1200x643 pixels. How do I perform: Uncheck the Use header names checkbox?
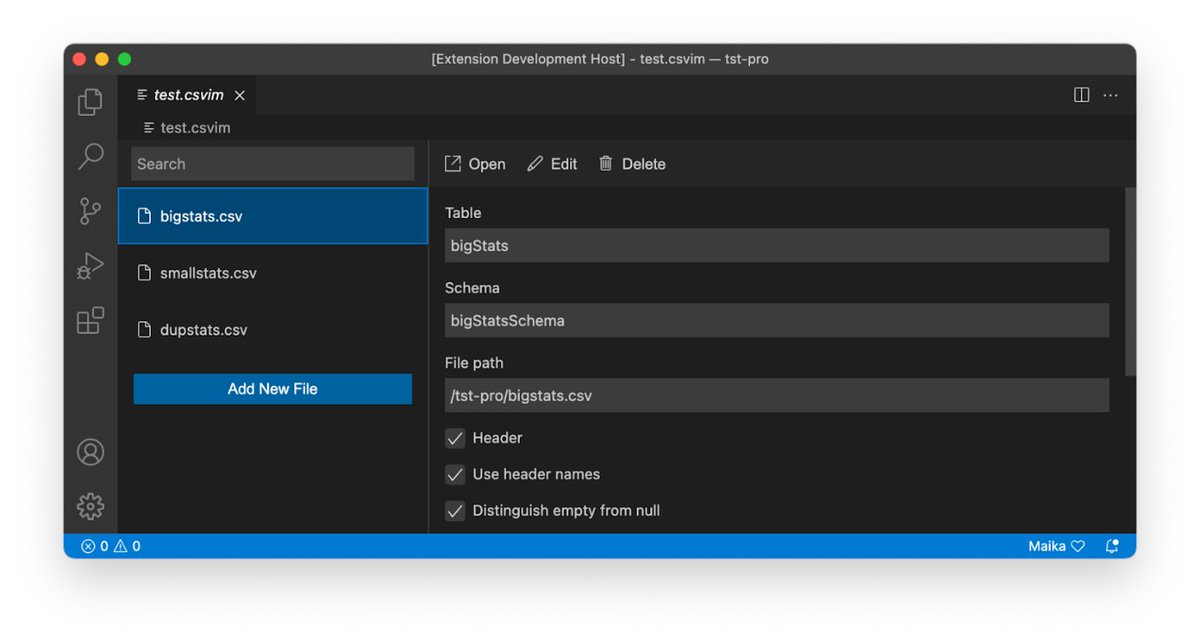tap(455, 474)
